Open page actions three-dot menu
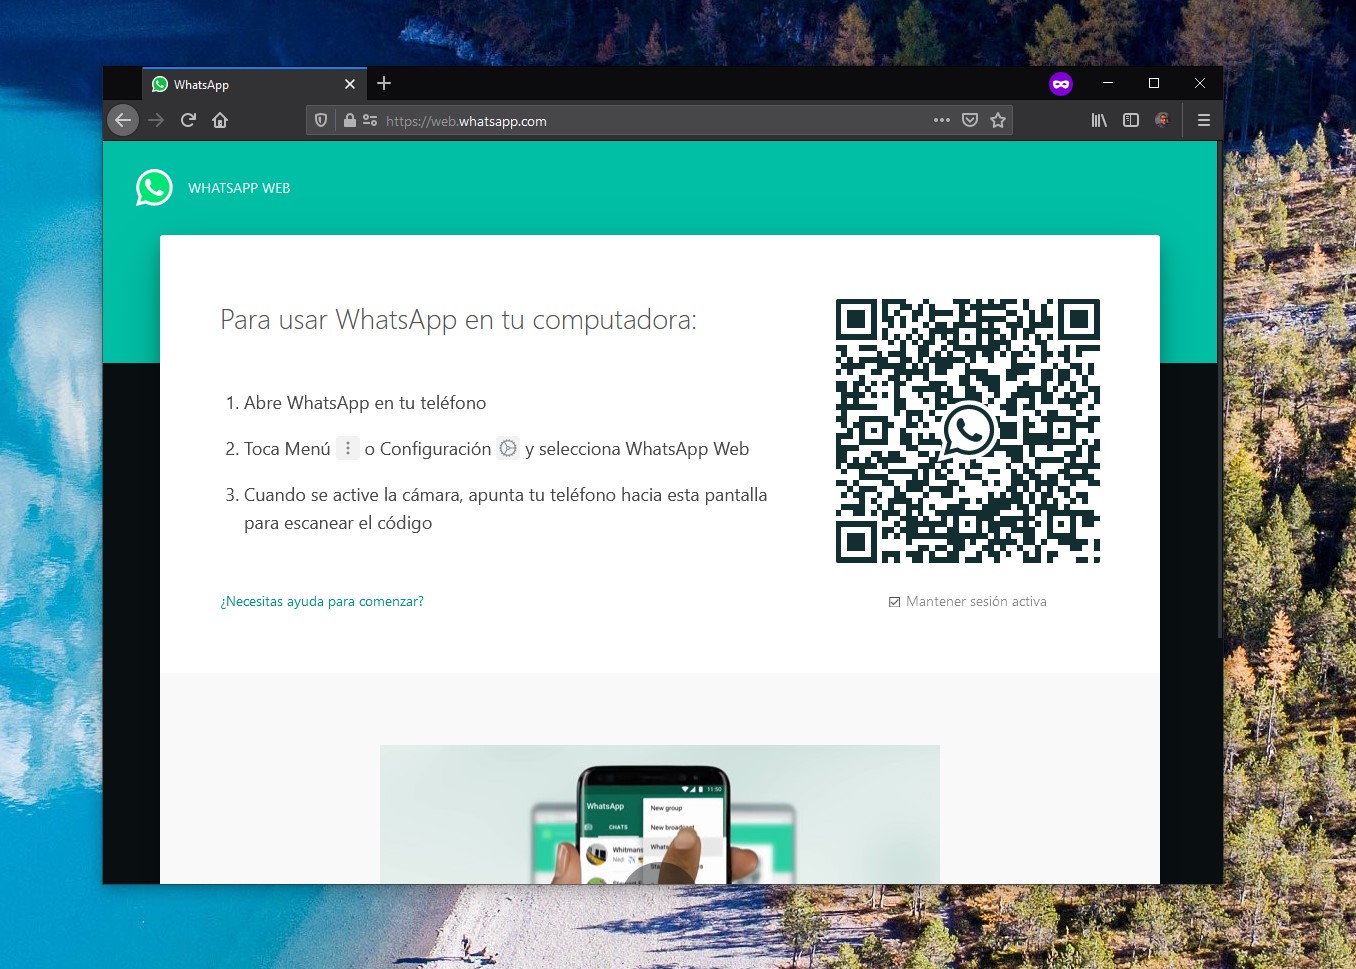 click(x=941, y=120)
